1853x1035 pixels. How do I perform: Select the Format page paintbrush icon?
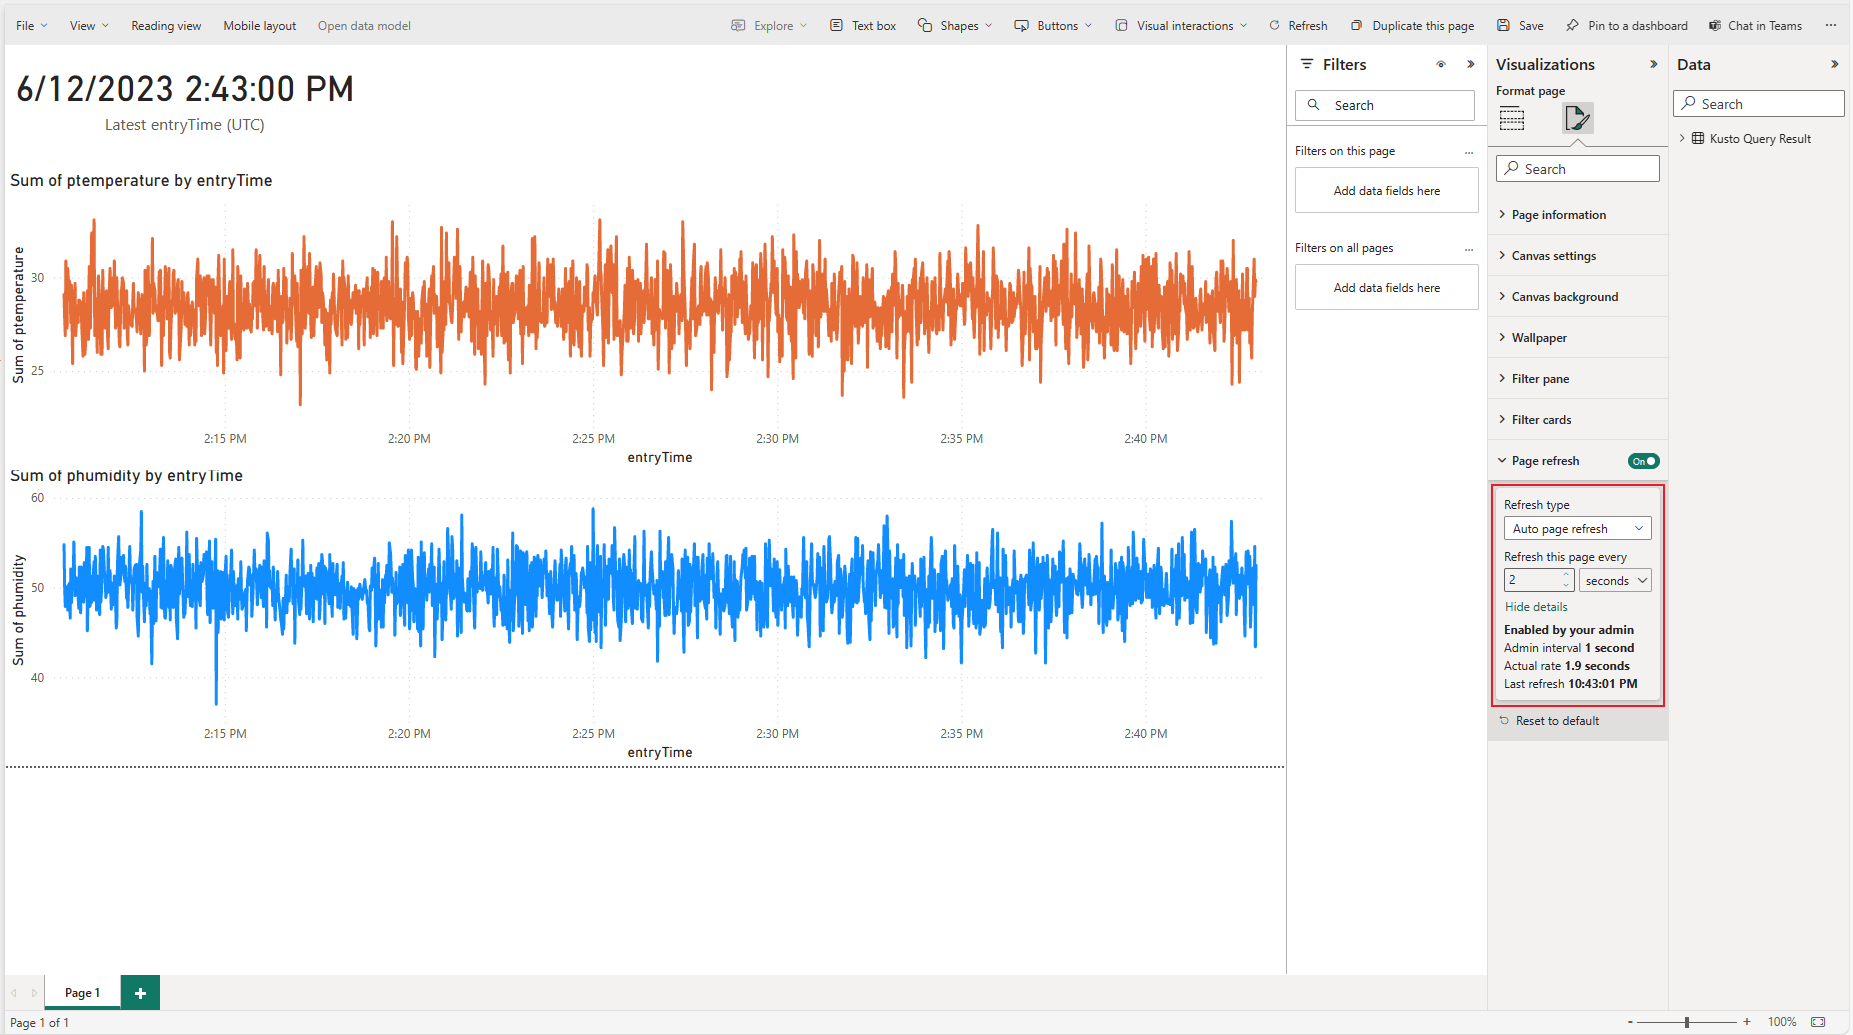[1577, 118]
